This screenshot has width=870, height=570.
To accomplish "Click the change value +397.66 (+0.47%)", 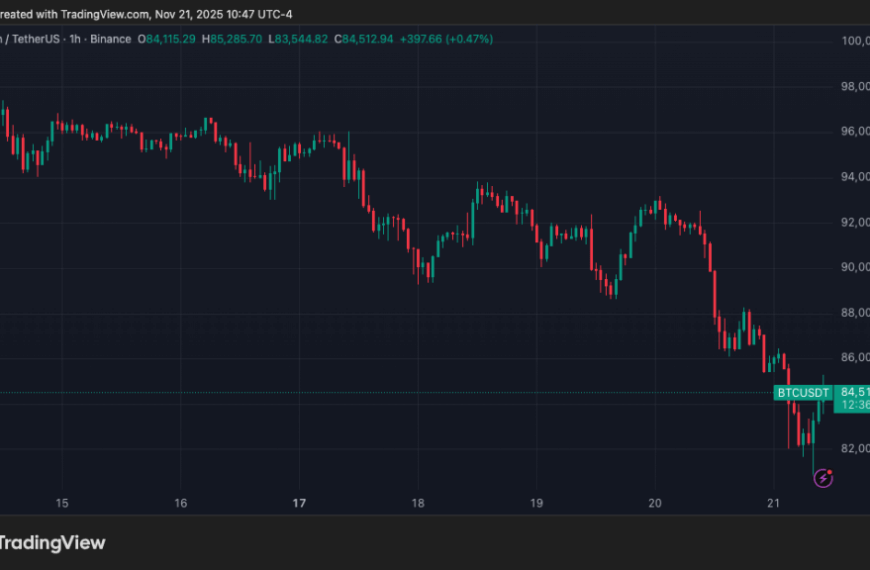I will 446,39.
